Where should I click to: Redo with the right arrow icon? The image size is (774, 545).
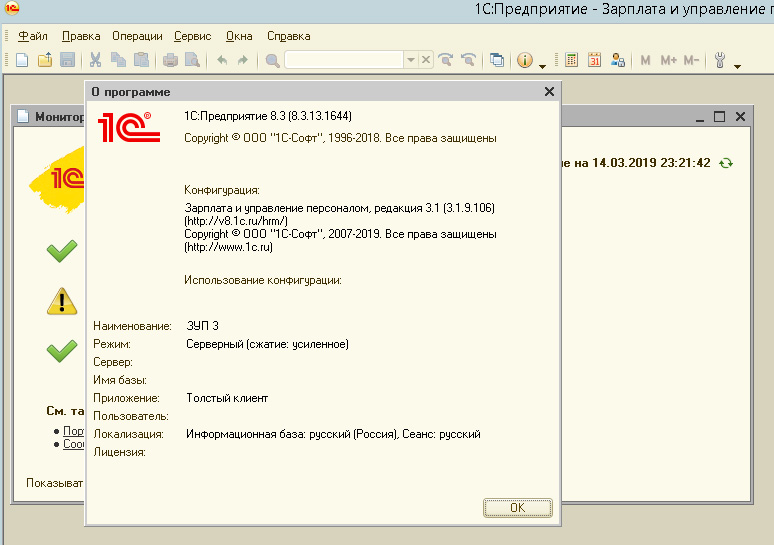[242, 60]
